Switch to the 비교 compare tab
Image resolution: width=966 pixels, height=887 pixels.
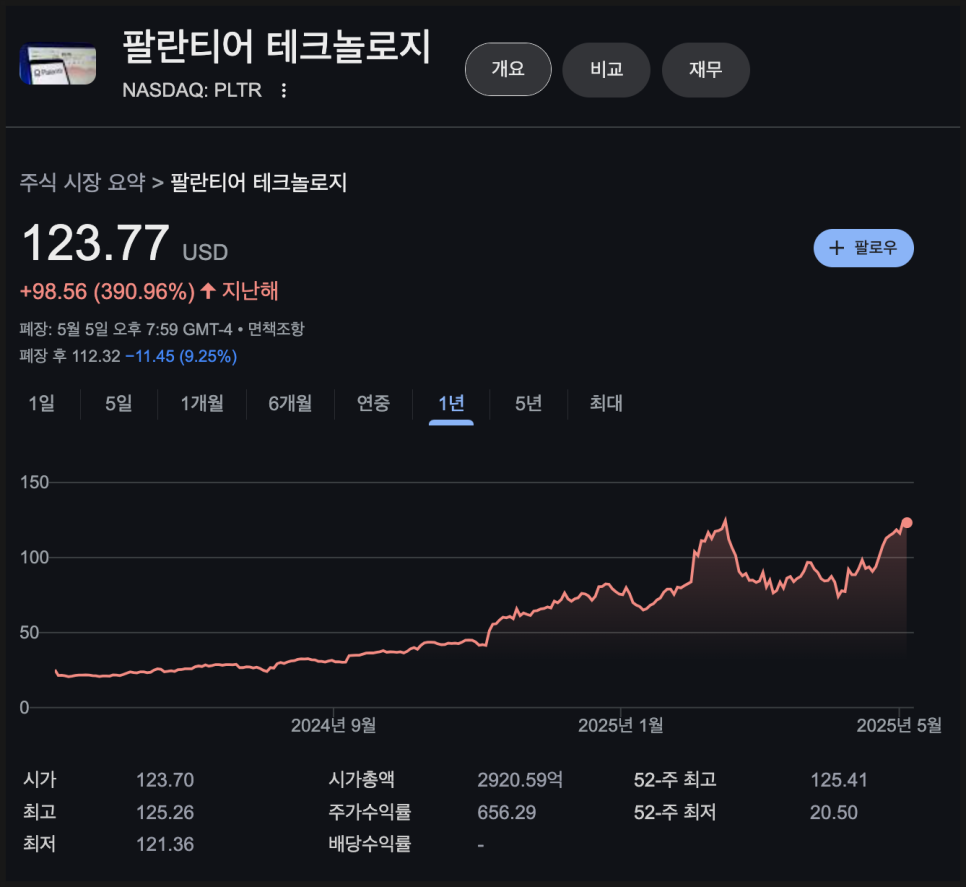[x=606, y=70]
